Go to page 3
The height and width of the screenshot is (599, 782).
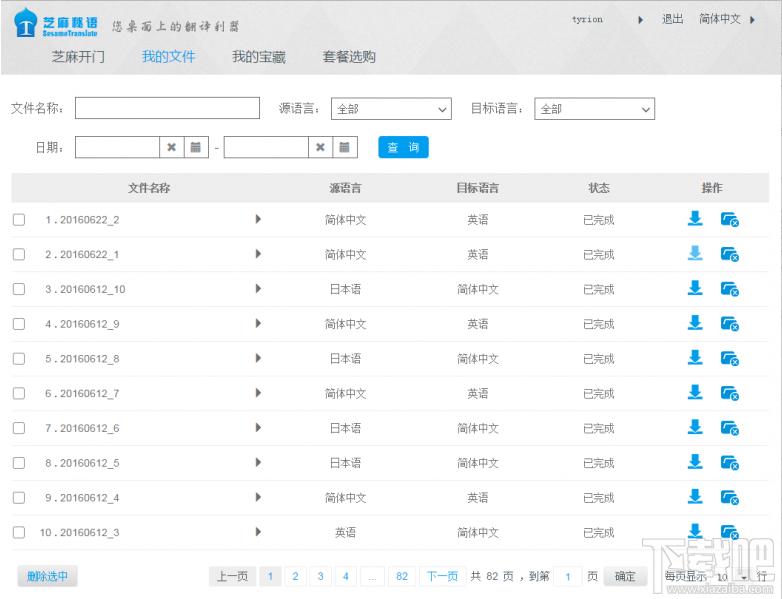pyautogui.click(x=320, y=577)
